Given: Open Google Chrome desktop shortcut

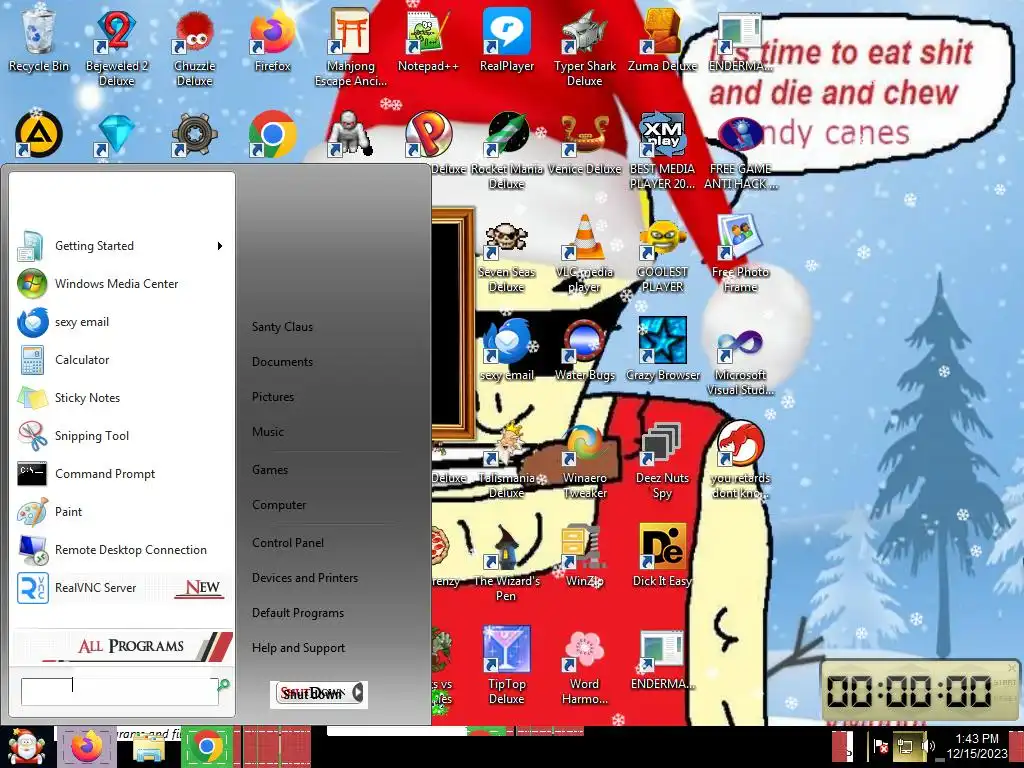Looking at the screenshot, I should pos(272,136).
